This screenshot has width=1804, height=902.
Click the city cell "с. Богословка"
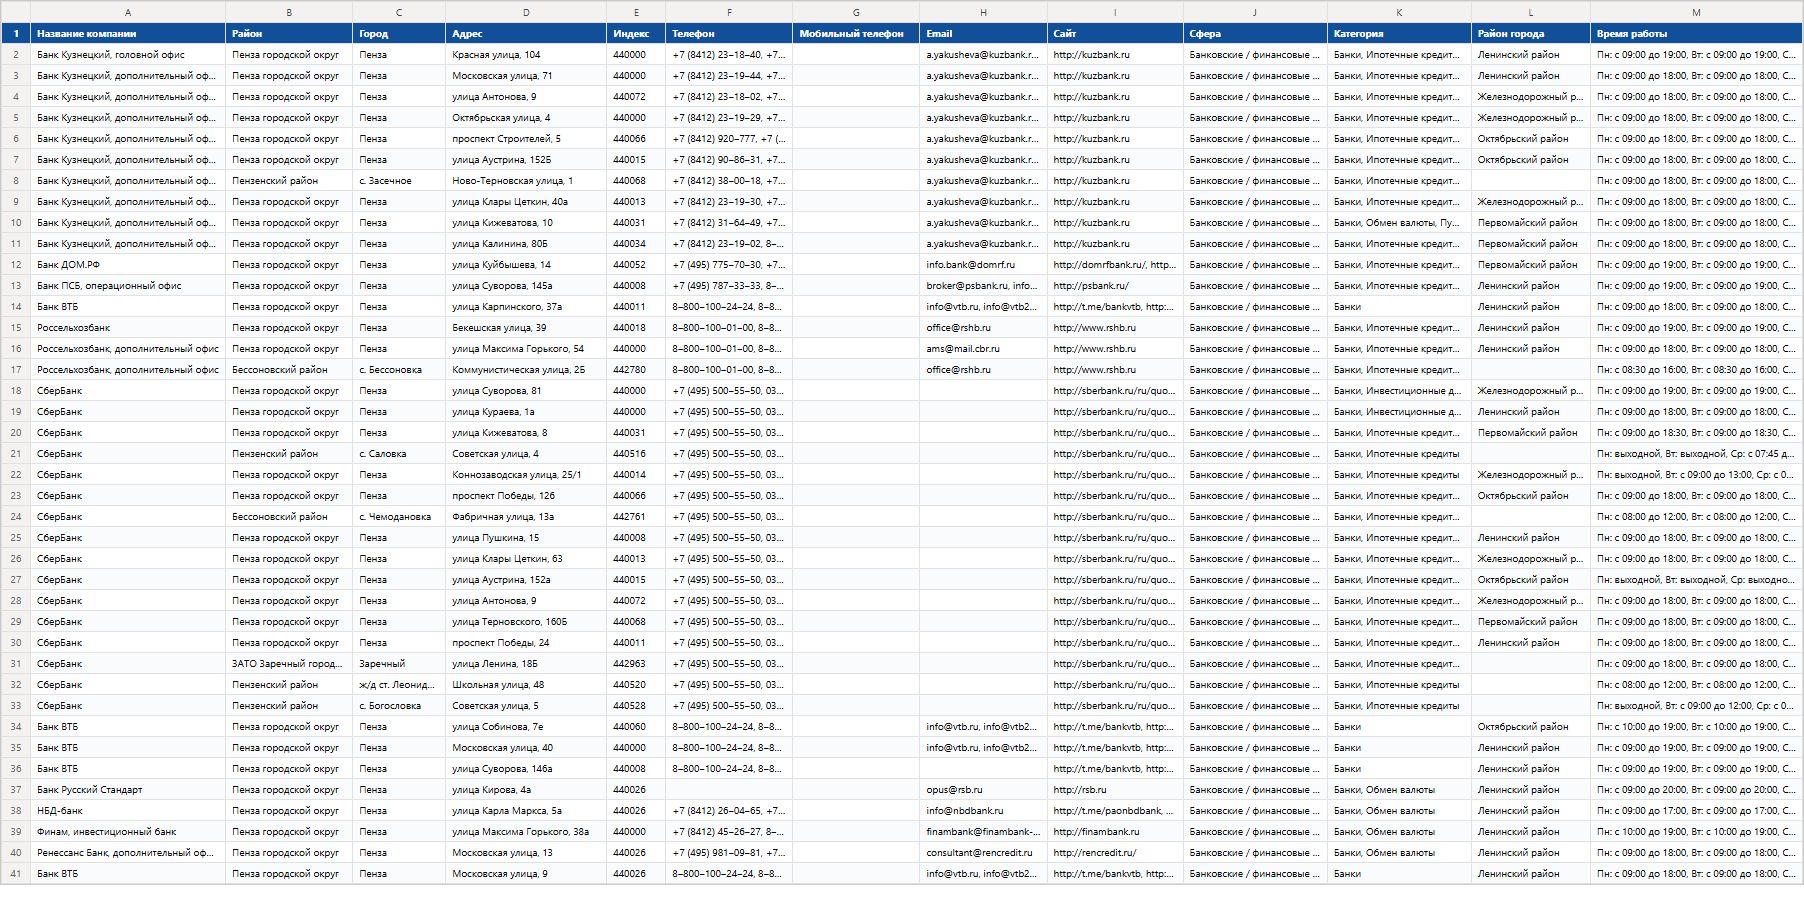tap(399, 706)
